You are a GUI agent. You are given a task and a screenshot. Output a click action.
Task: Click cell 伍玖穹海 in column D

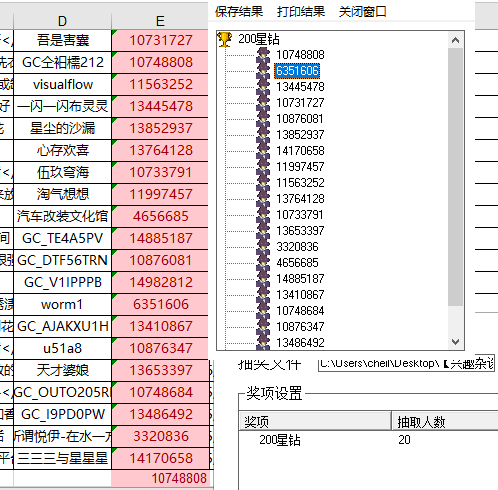point(62,172)
